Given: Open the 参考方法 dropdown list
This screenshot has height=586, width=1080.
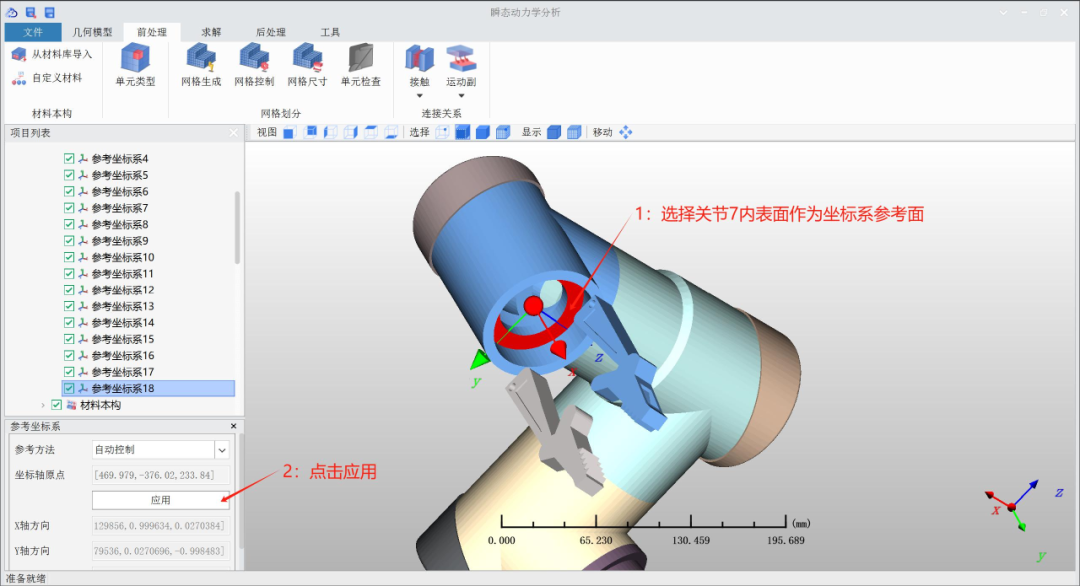Looking at the screenshot, I should [222, 450].
